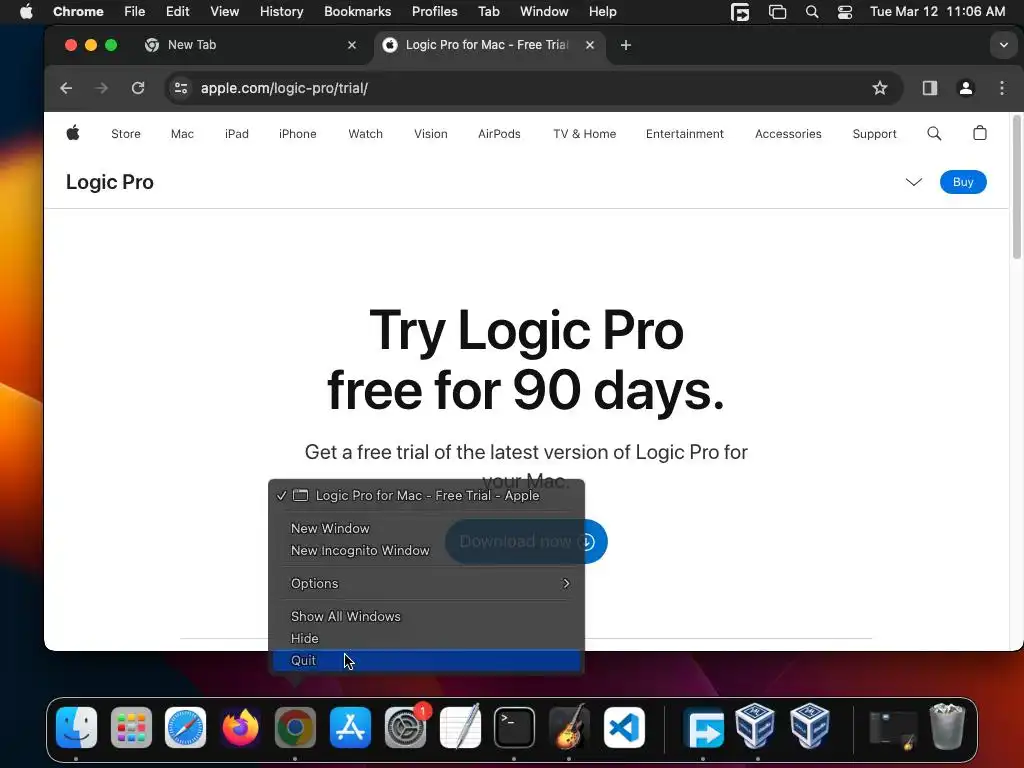This screenshot has height=768, width=1024.
Task: Click the Apple logo on the website nav
Action: click(73, 133)
